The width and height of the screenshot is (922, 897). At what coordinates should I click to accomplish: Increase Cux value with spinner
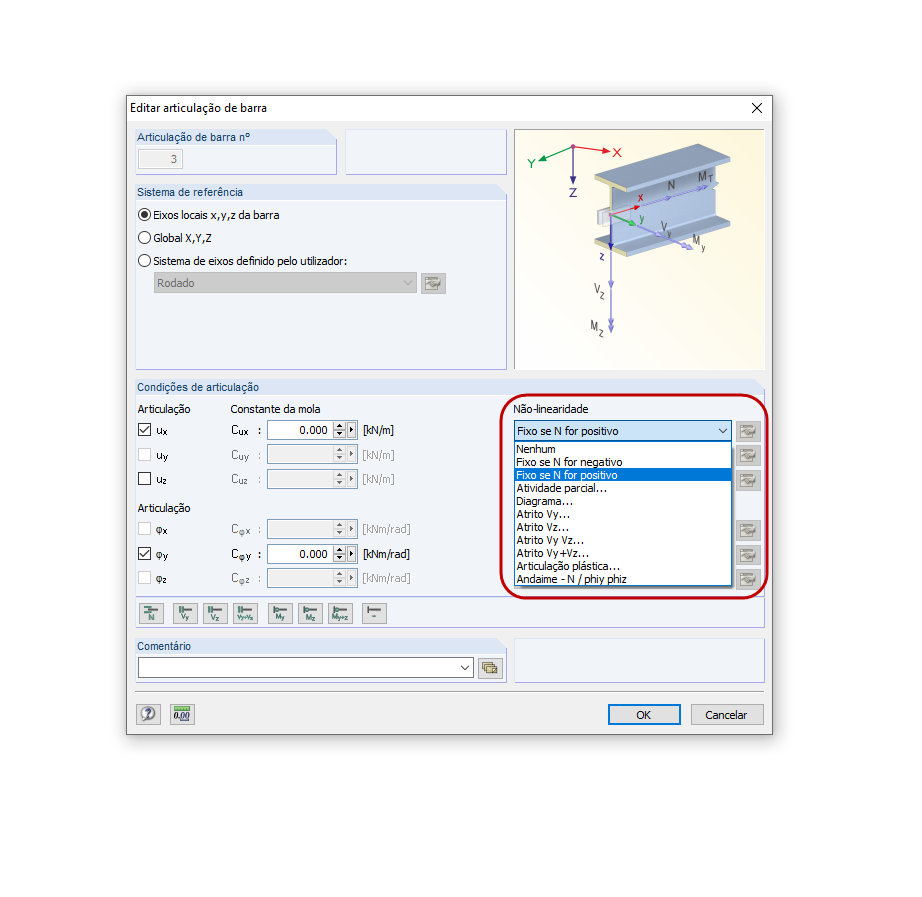pos(339,426)
